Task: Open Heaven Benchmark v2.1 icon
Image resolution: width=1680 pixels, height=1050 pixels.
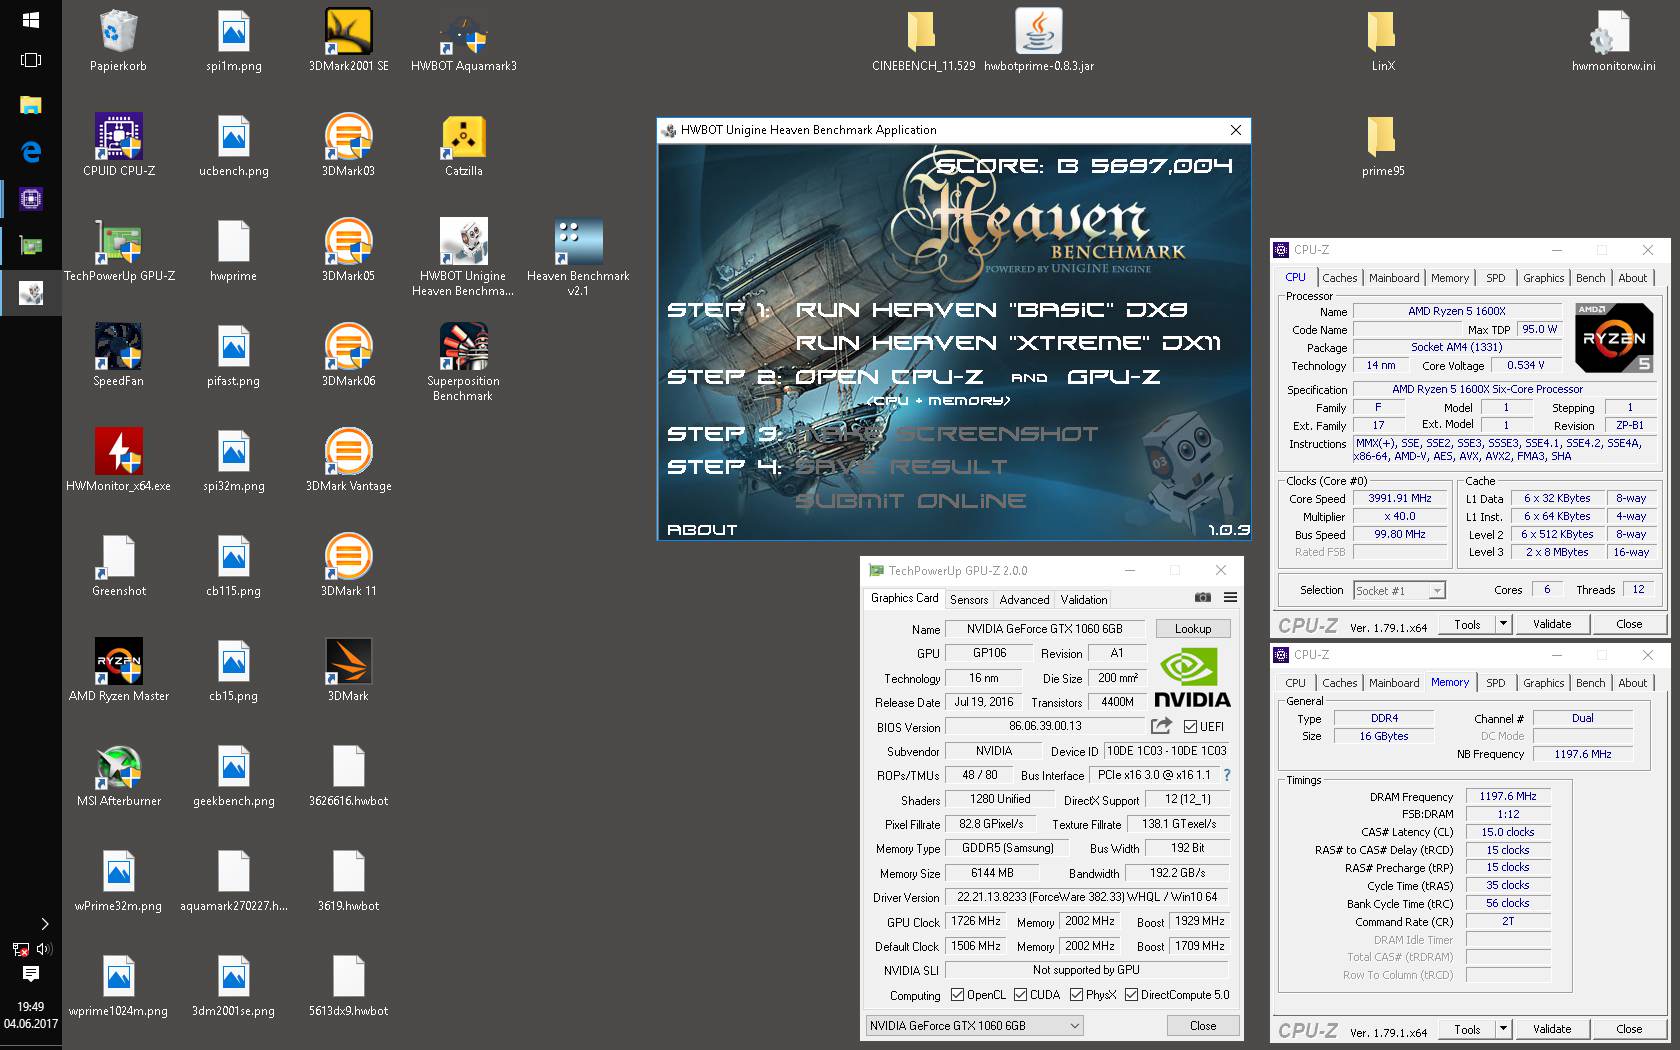Action: pyautogui.click(x=578, y=257)
